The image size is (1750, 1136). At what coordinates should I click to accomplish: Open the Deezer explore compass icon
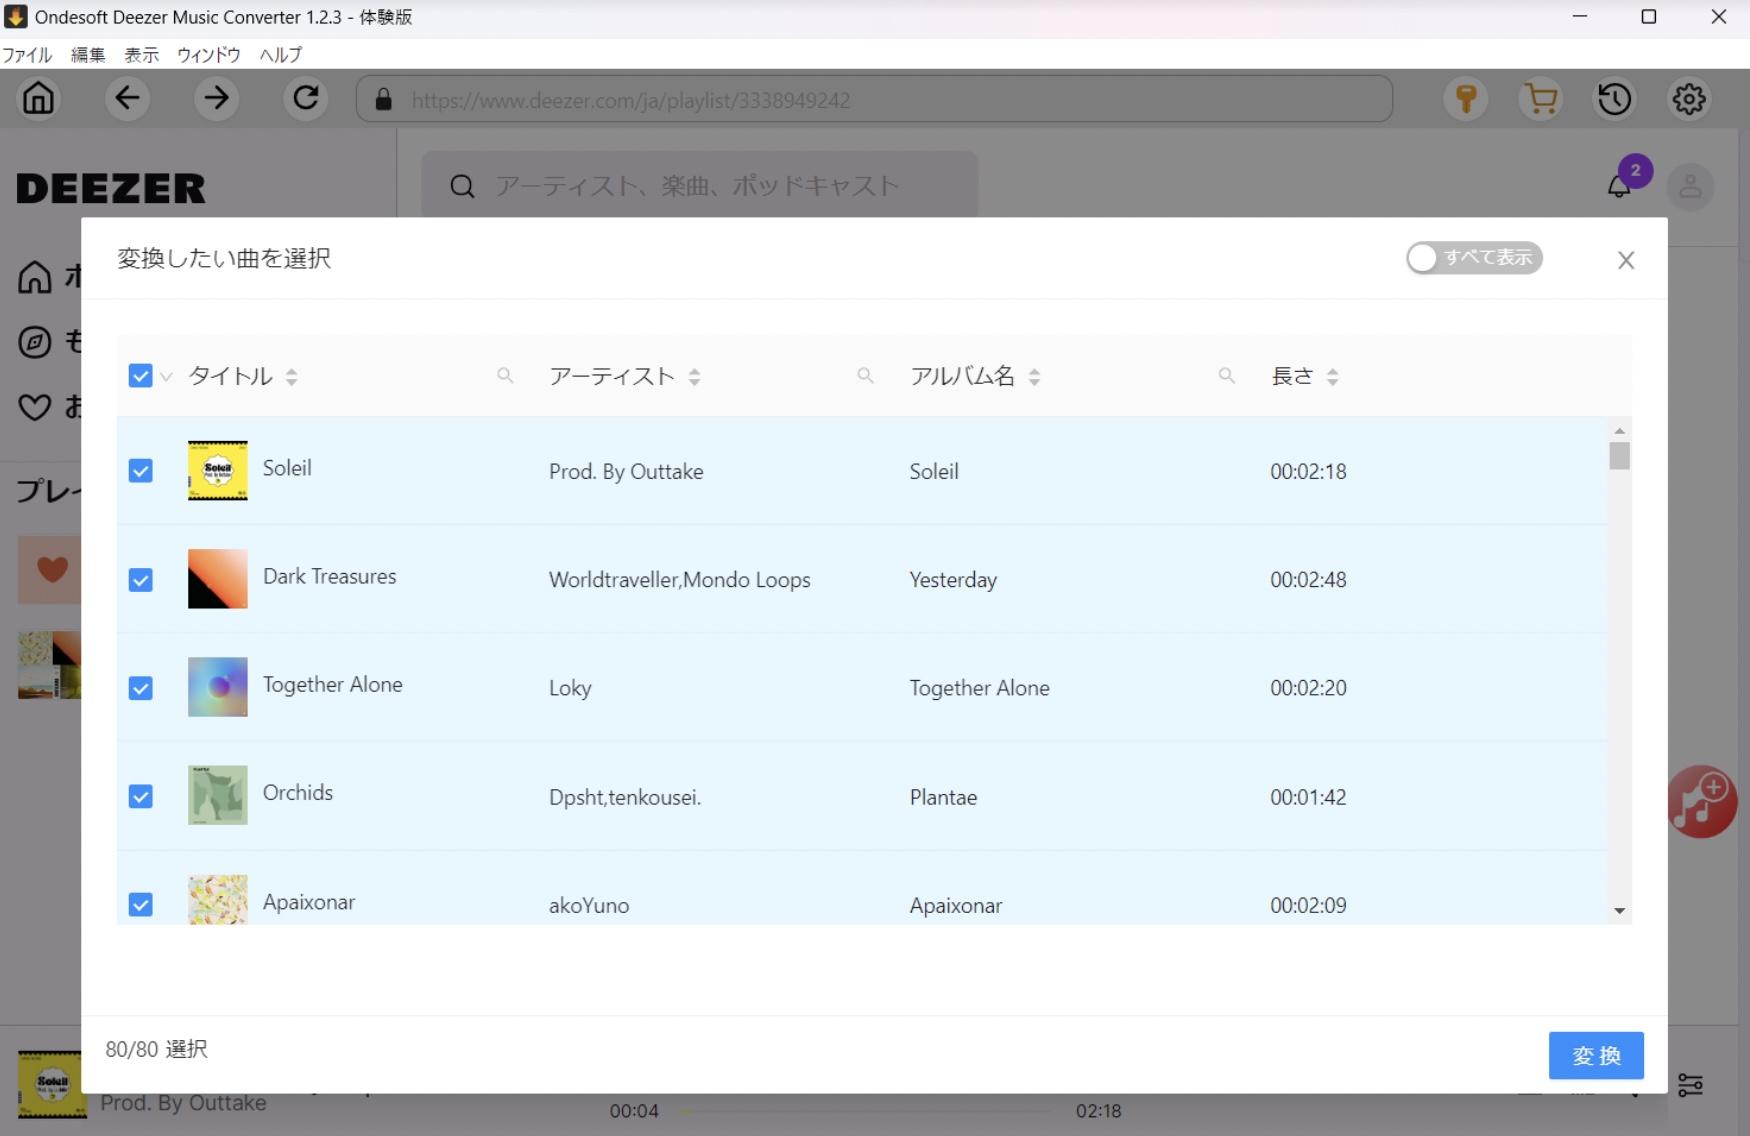tap(35, 342)
